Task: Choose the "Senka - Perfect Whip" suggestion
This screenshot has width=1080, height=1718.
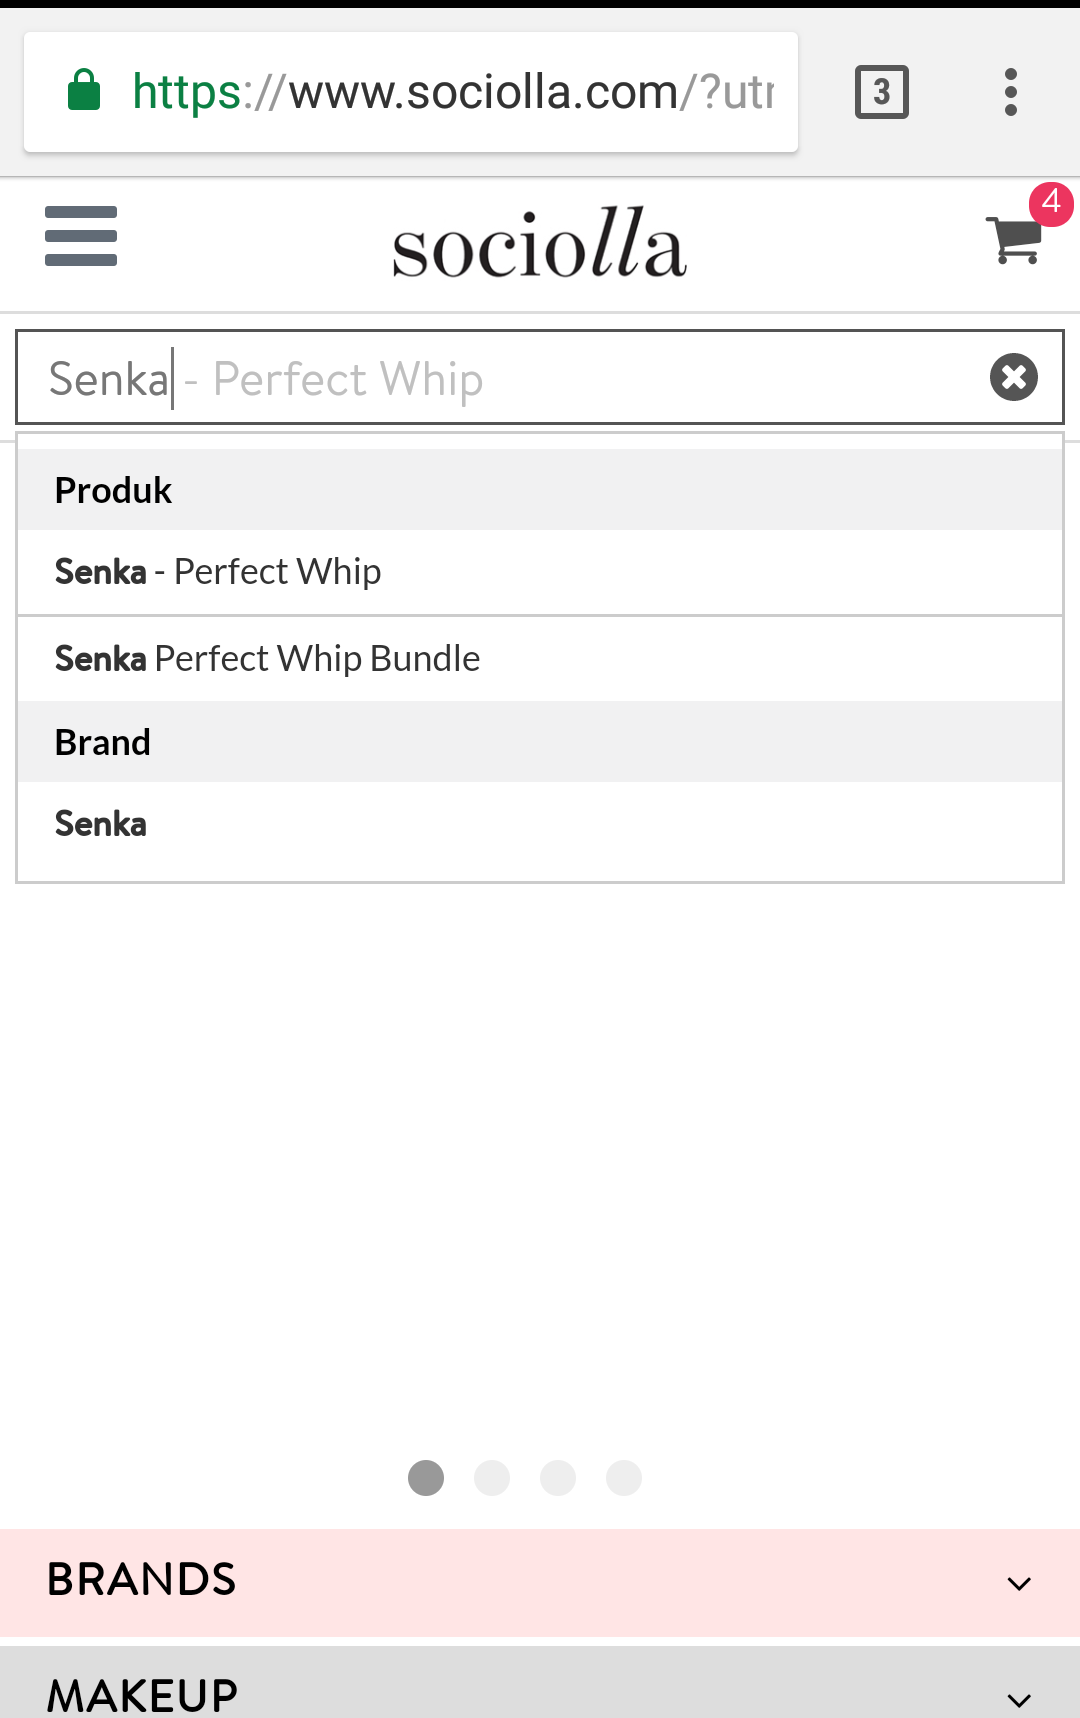Action: pyautogui.click(x=218, y=572)
